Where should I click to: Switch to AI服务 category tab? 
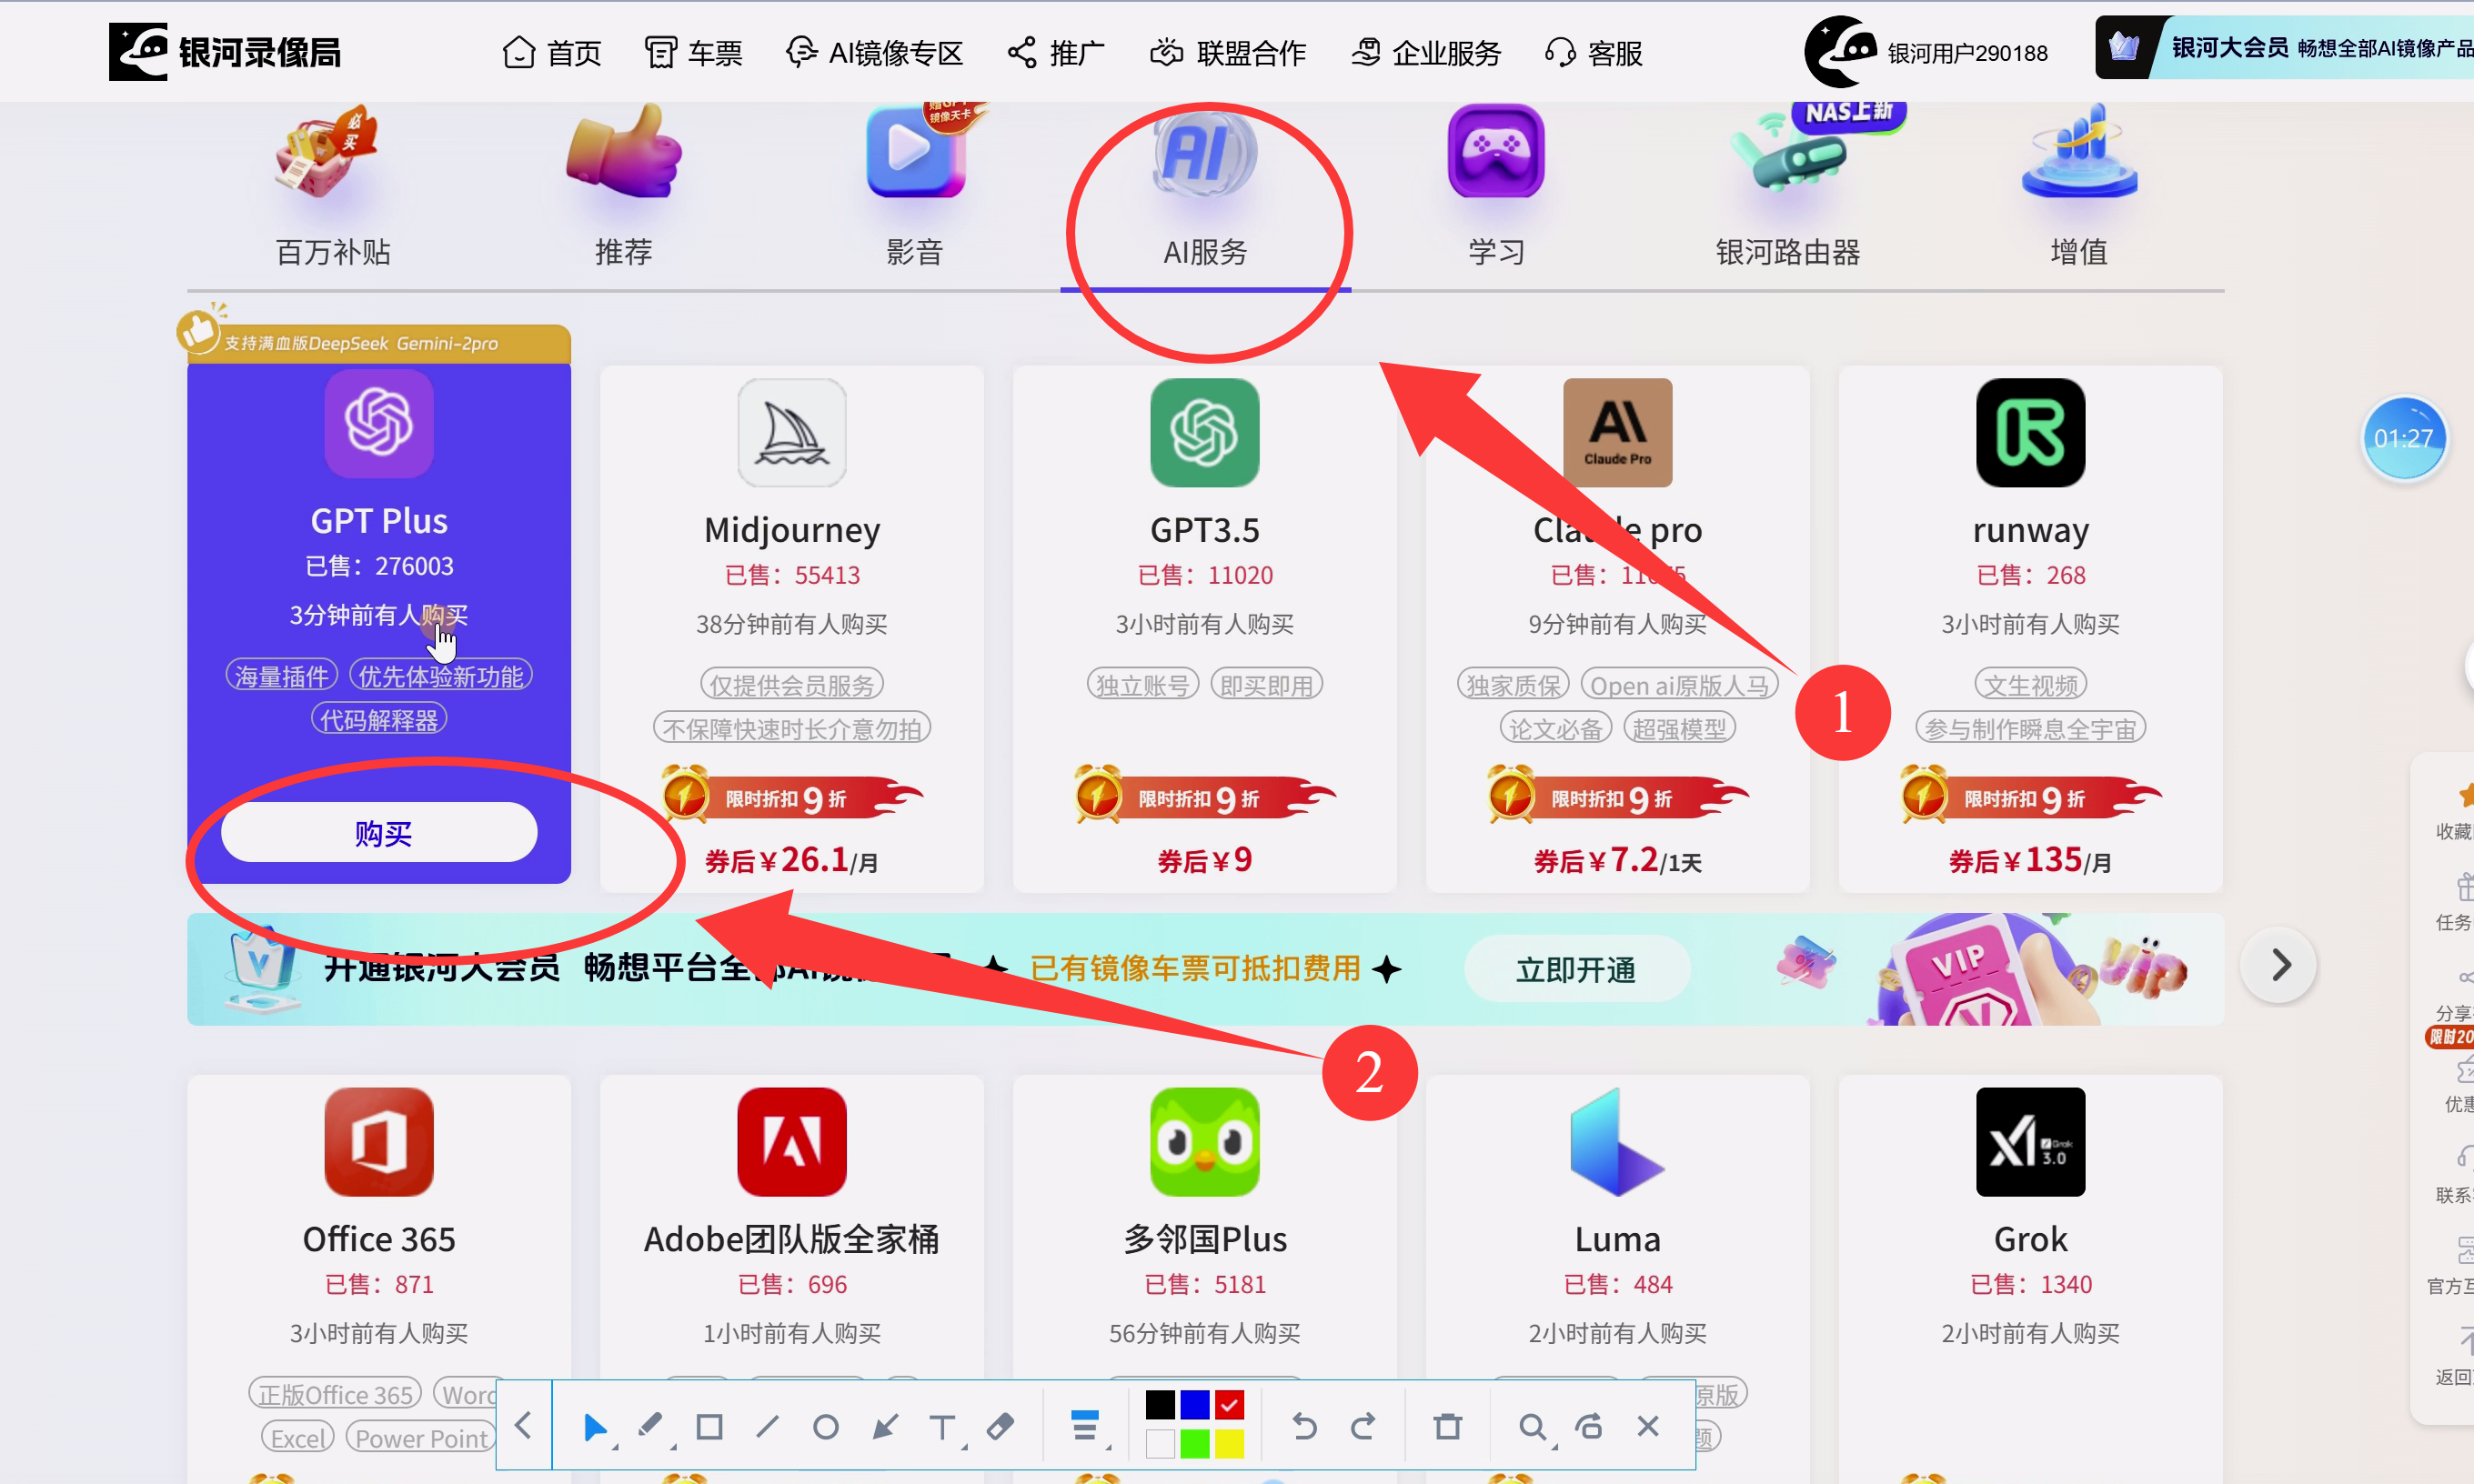1205,186
